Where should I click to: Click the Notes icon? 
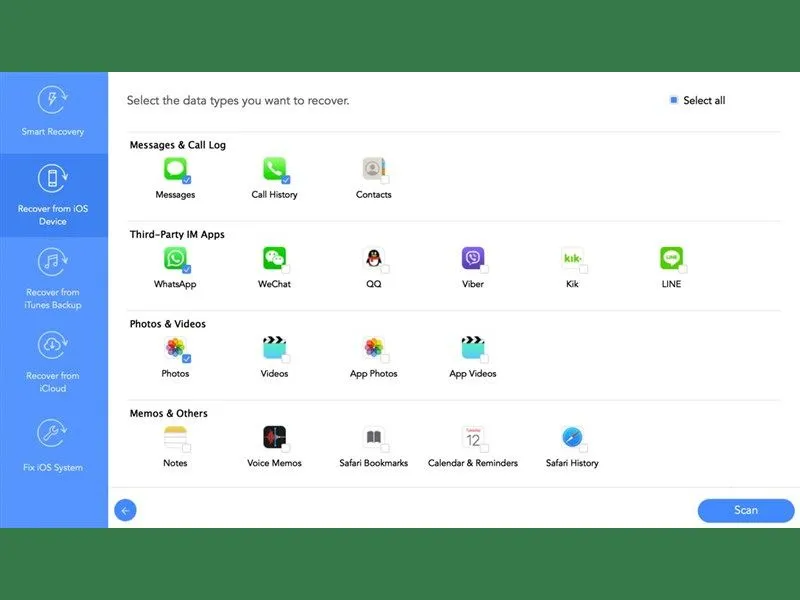point(175,437)
